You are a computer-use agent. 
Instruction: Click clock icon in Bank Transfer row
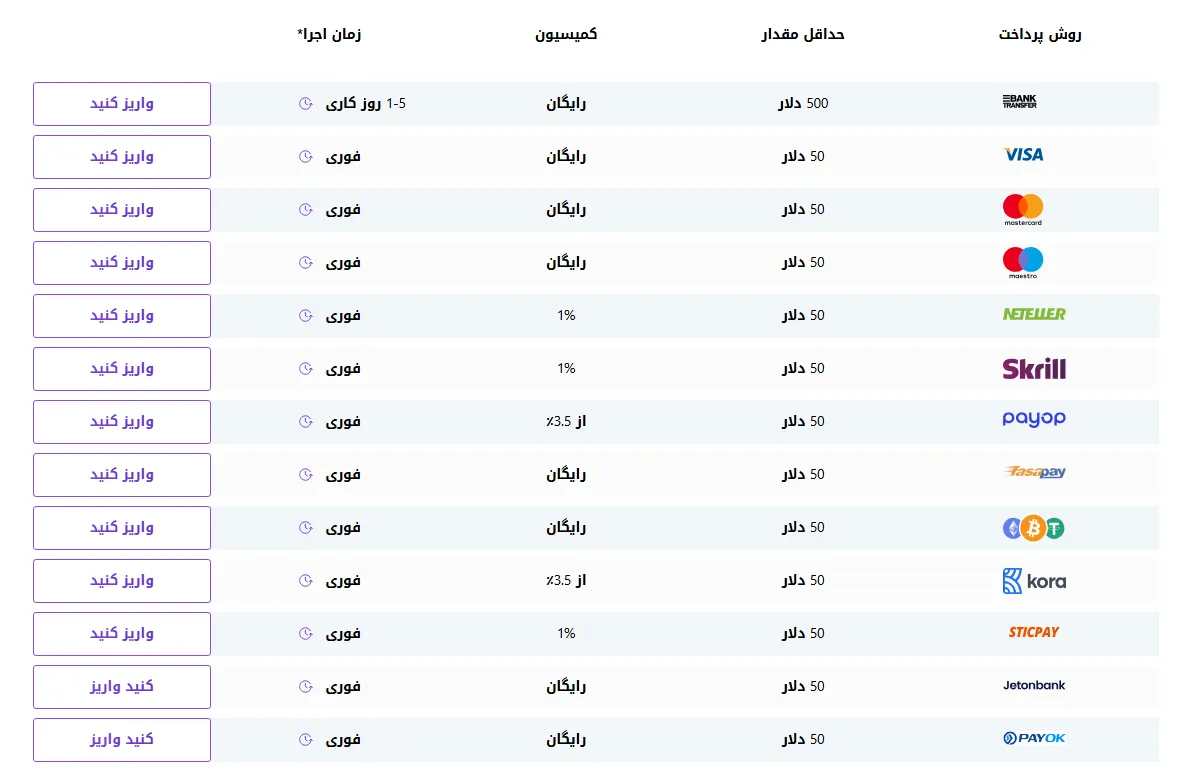(x=305, y=104)
